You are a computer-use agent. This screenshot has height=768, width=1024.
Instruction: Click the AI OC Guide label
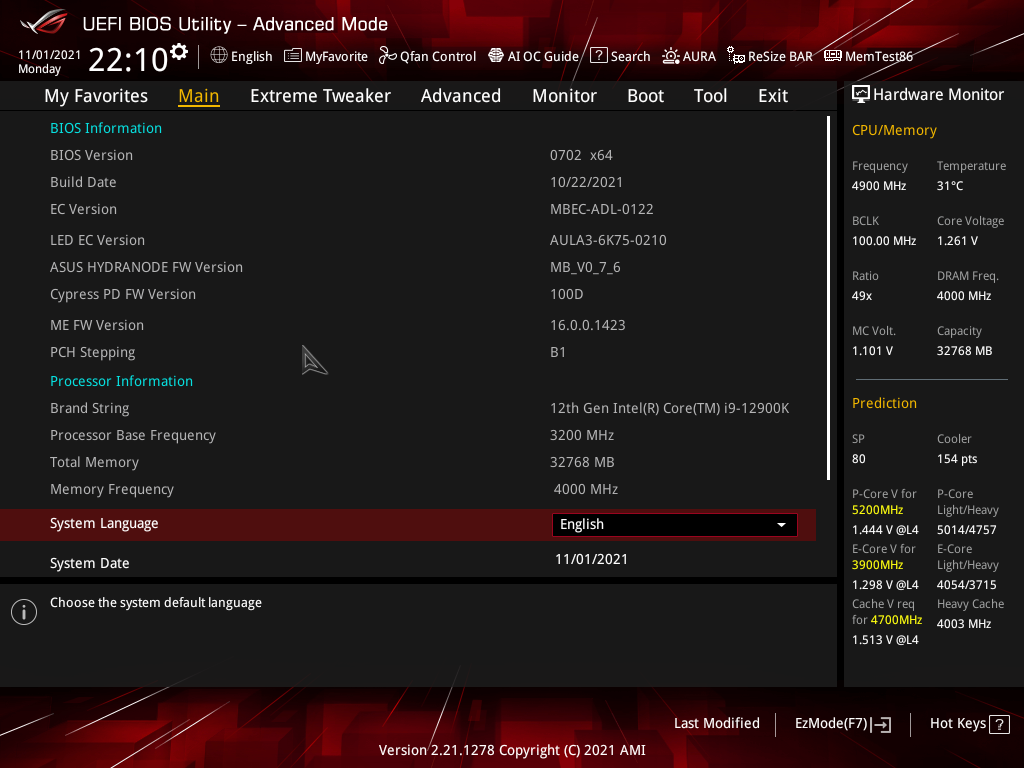[543, 57]
